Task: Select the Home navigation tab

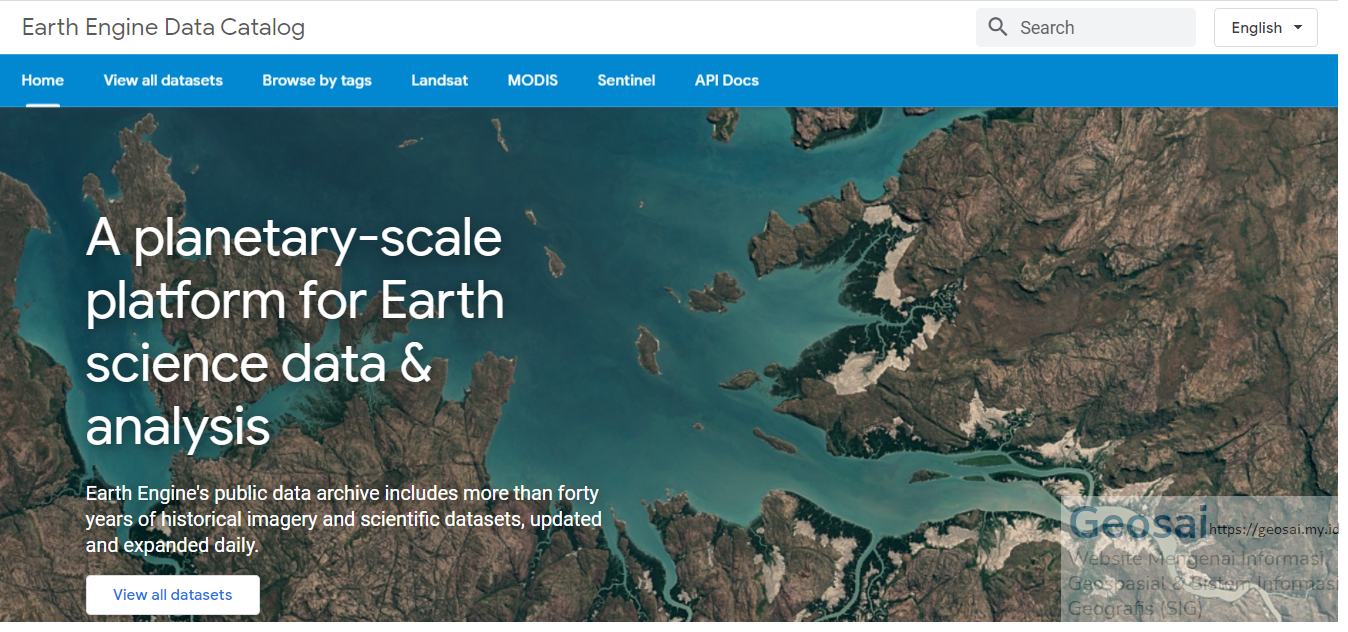Action: 42,80
